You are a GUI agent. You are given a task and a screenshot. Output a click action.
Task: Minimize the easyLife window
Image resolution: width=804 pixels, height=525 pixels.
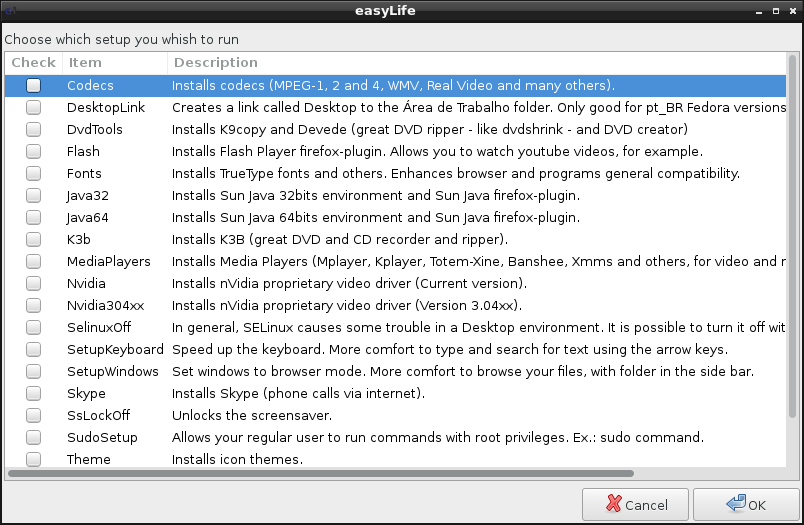click(759, 11)
